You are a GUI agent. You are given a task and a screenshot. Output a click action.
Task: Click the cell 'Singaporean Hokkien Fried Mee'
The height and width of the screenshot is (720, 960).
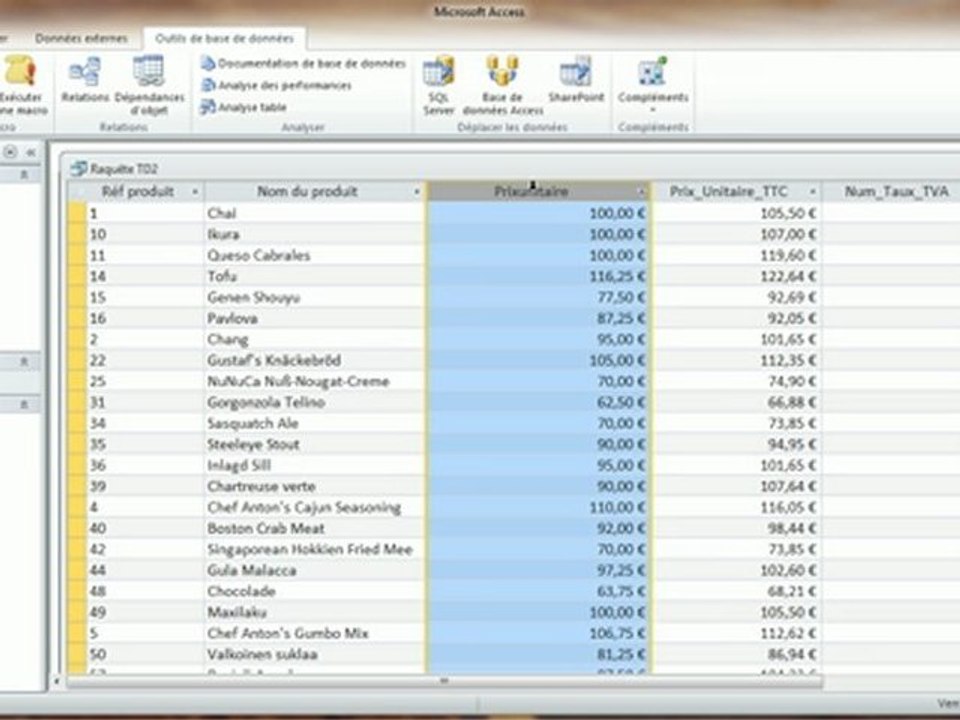(315, 549)
